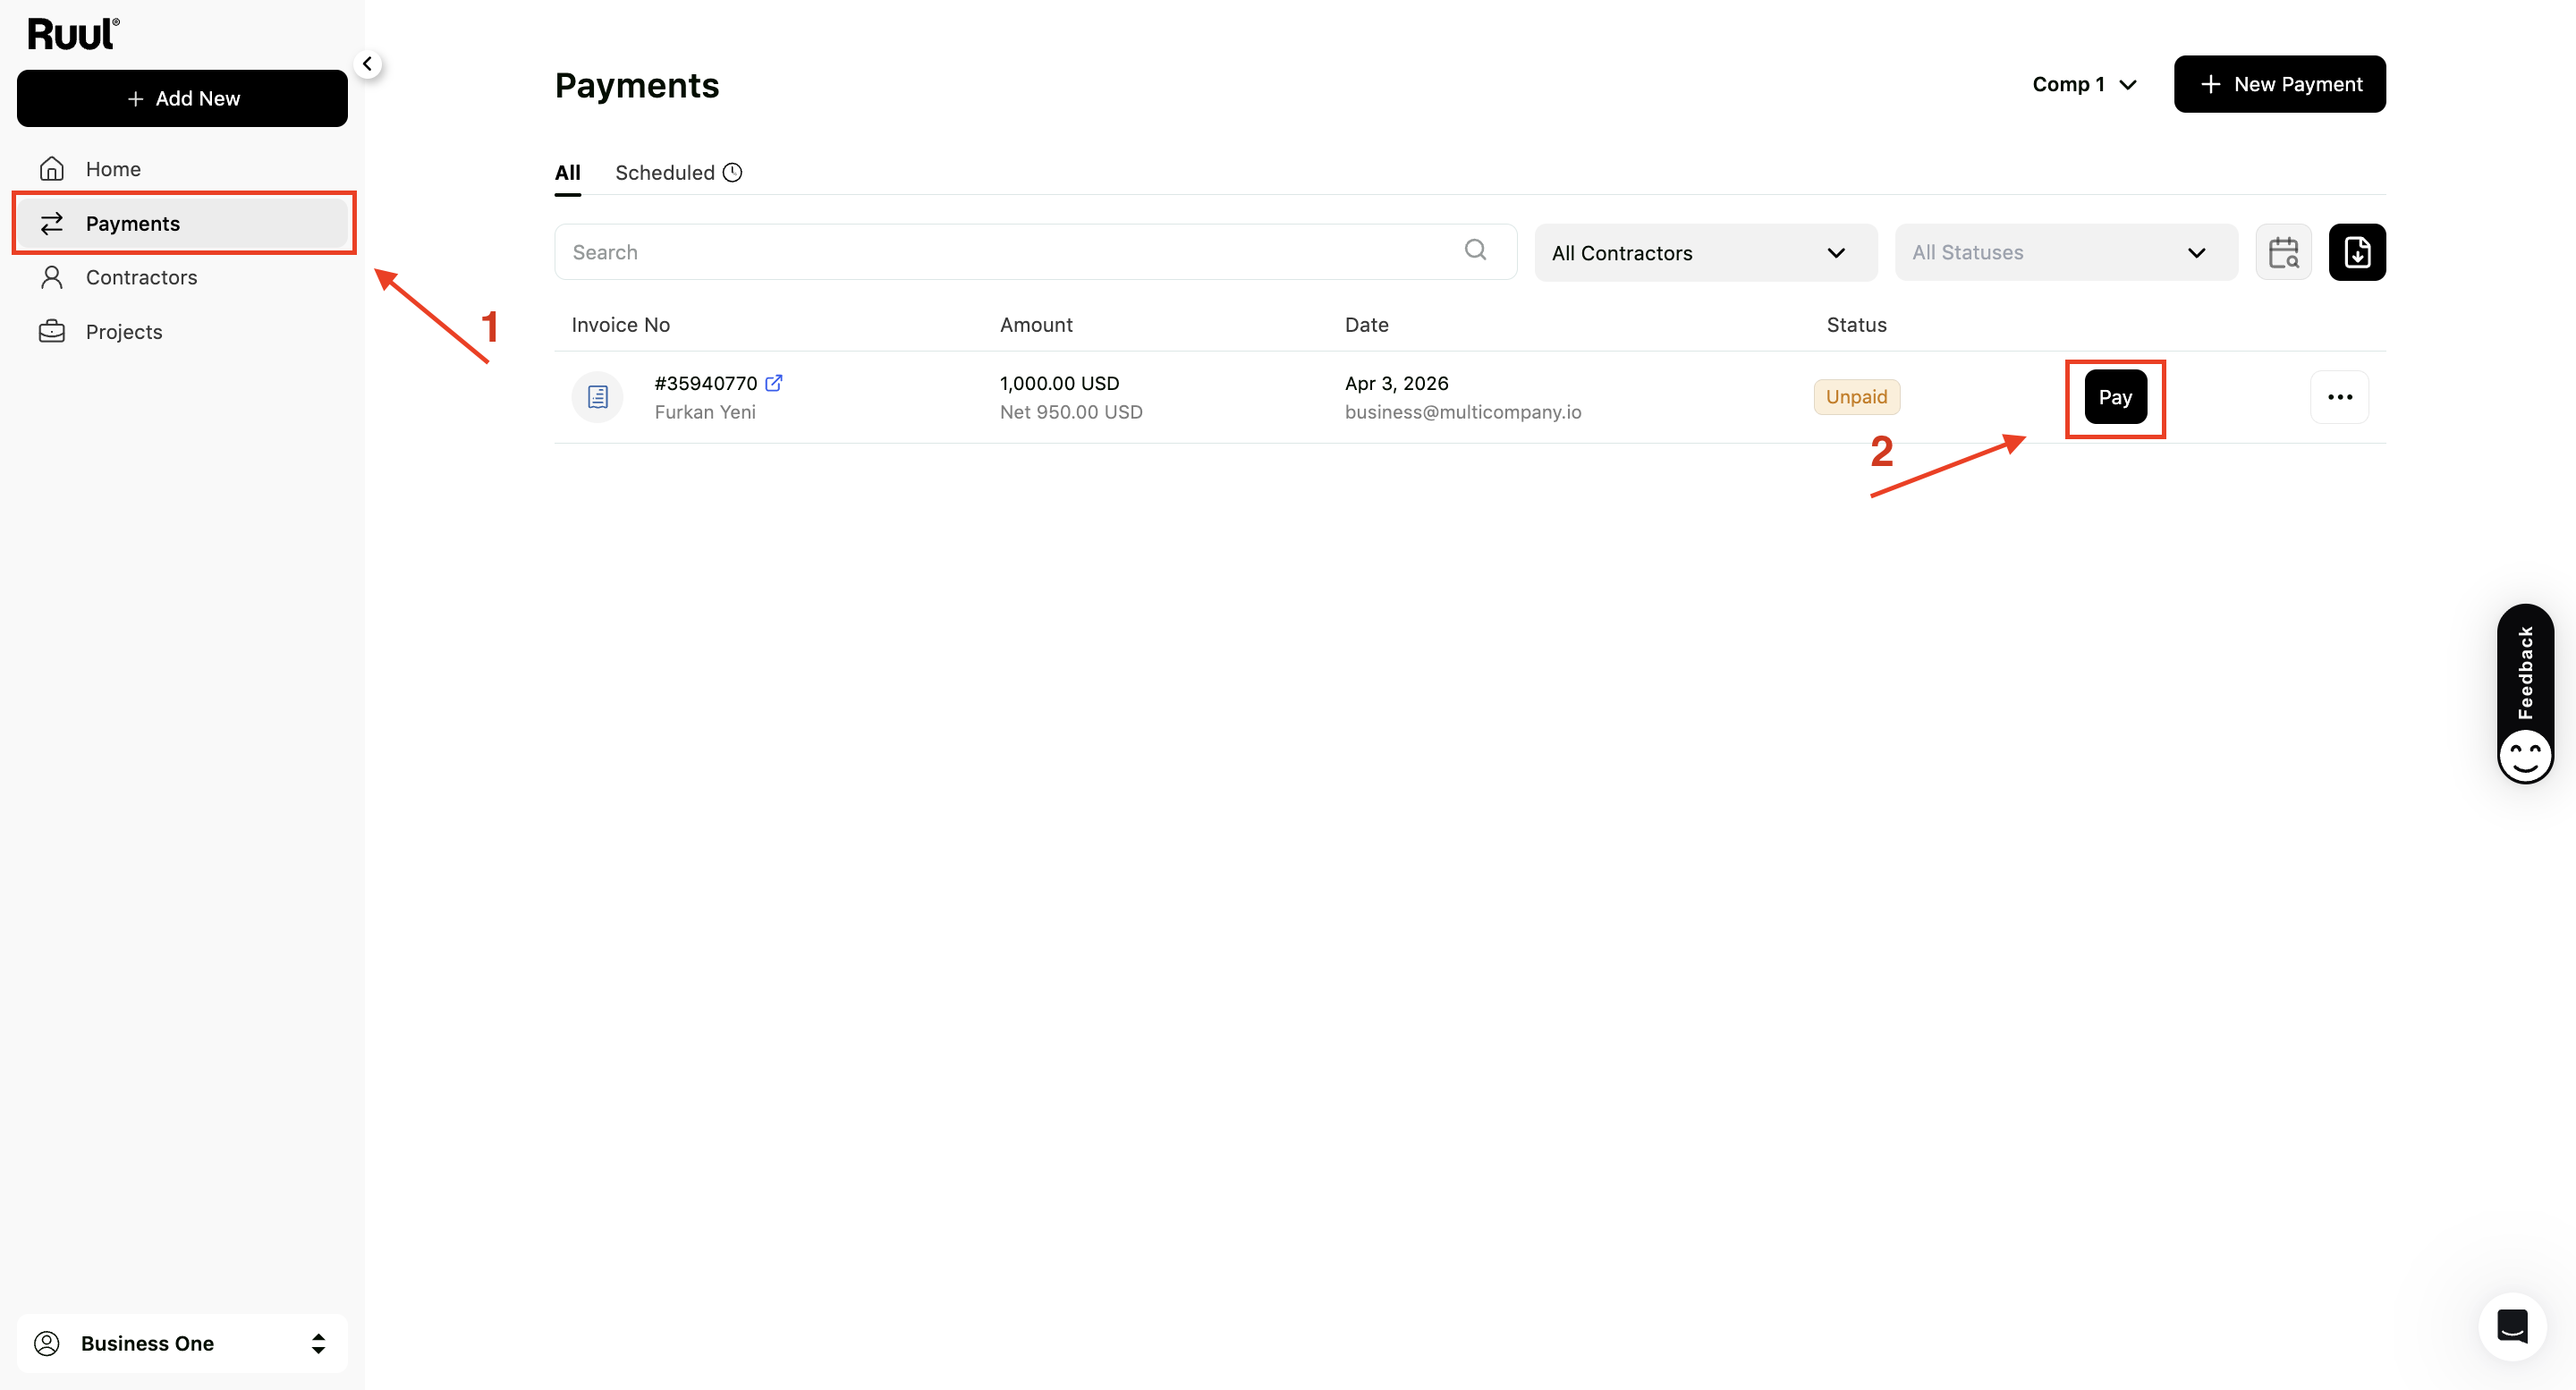Open the three-dot more options menu
Screen dimensions: 2576x1390
click(x=2339, y=397)
